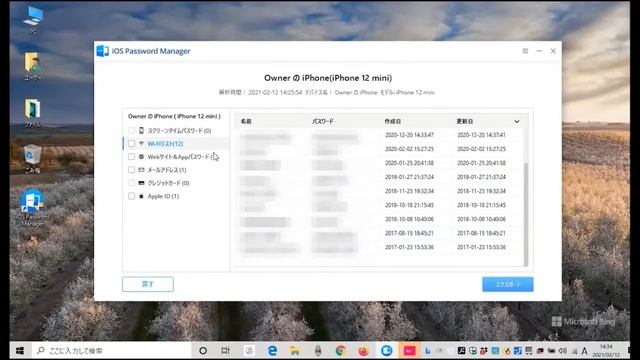Image resolution: width=640 pixels, height=360 pixels.
Task: Open Google Chrome from the taskbar
Action: pos(340,351)
